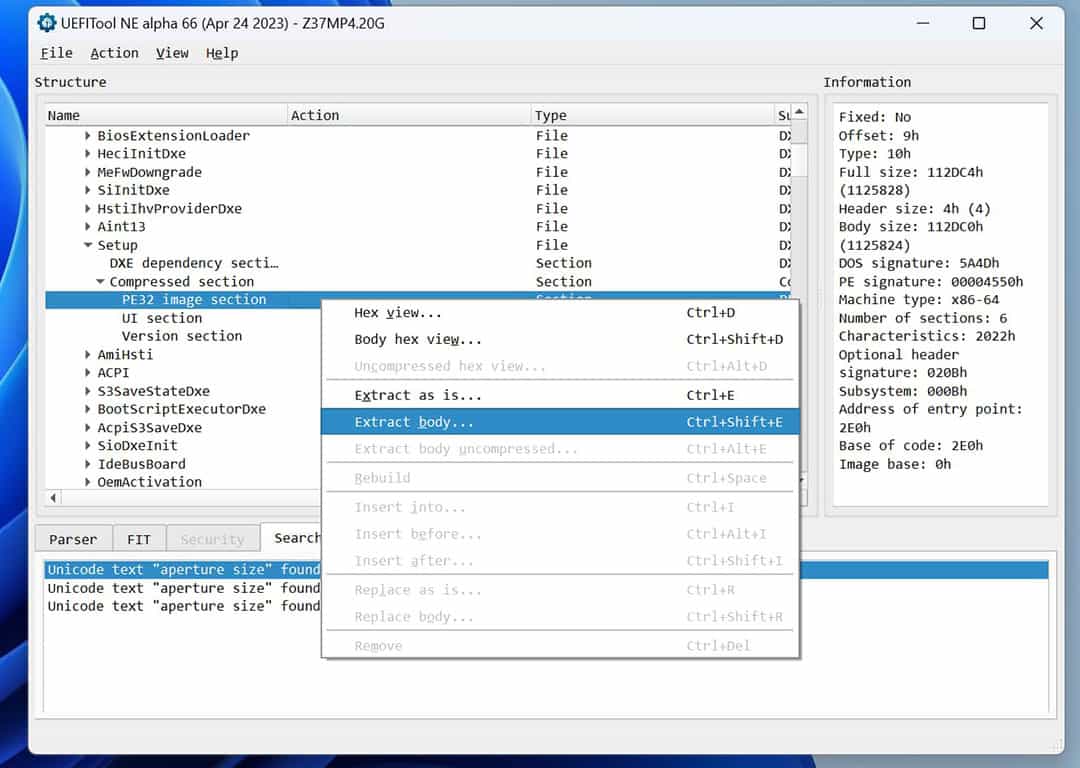Switch to the FIT tab
Image resolution: width=1080 pixels, height=768 pixels.
pyautogui.click(x=139, y=539)
